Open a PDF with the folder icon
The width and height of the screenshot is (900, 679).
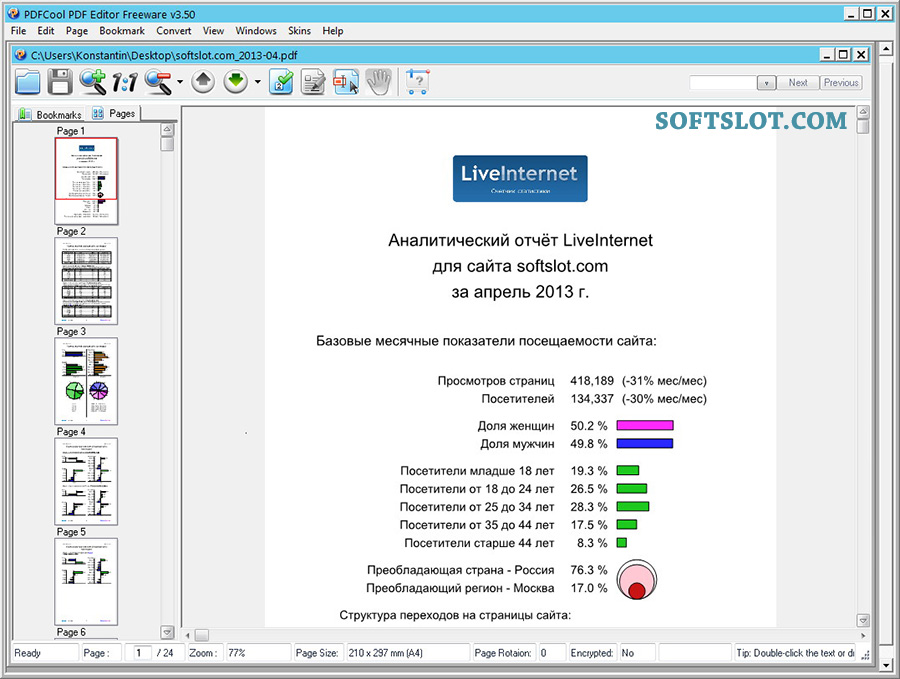pyautogui.click(x=28, y=82)
